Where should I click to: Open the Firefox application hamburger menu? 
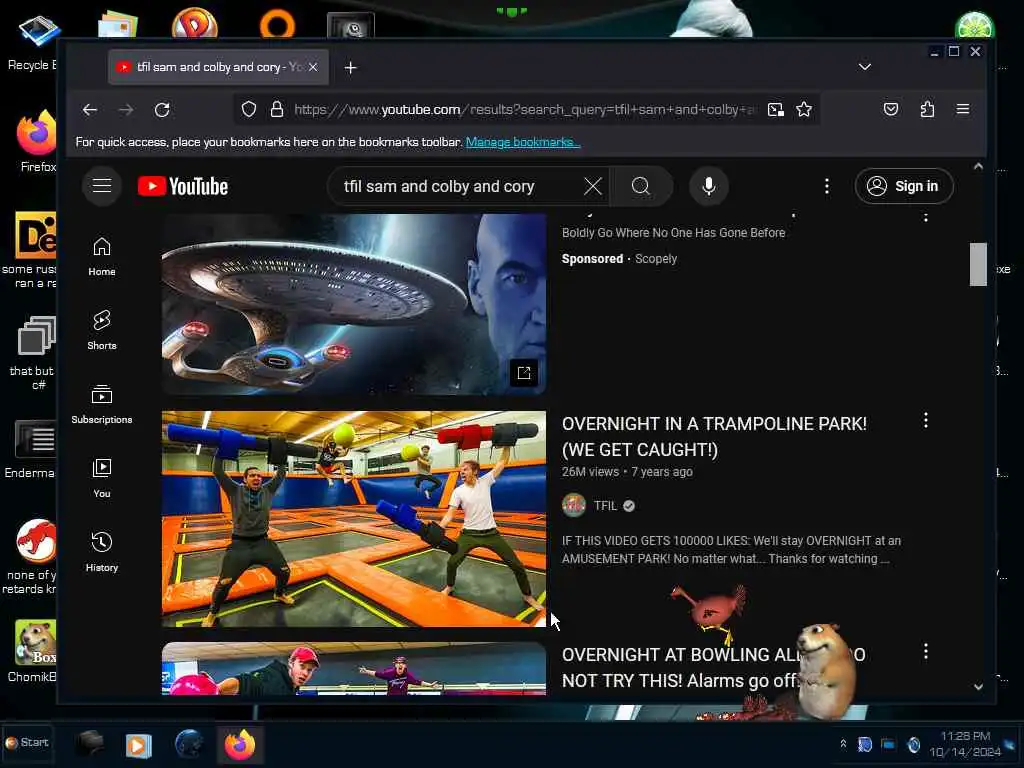963,109
